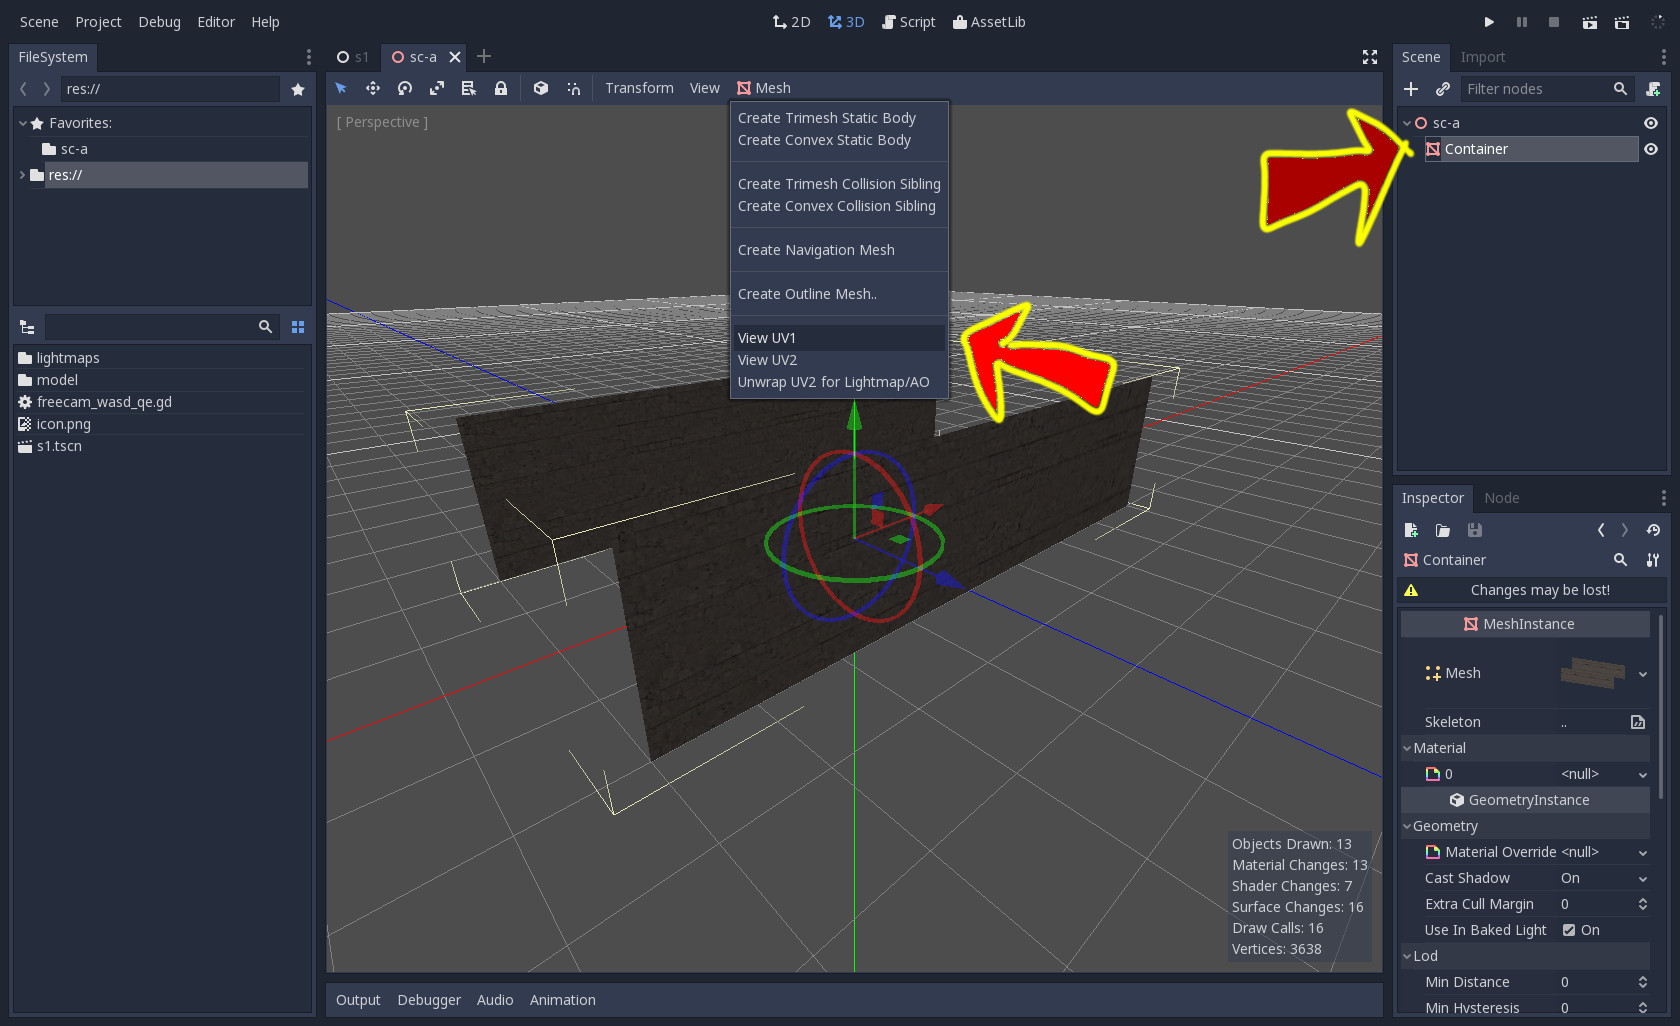
Task: Switch to 2D workspace
Action: pos(791,22)
